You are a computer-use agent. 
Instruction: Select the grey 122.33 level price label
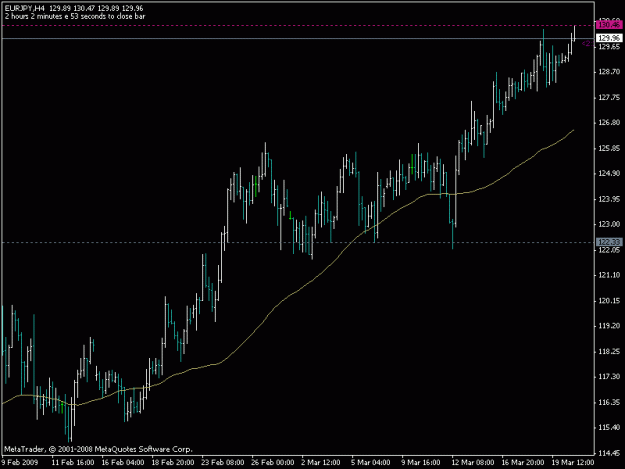coord(609,242)
